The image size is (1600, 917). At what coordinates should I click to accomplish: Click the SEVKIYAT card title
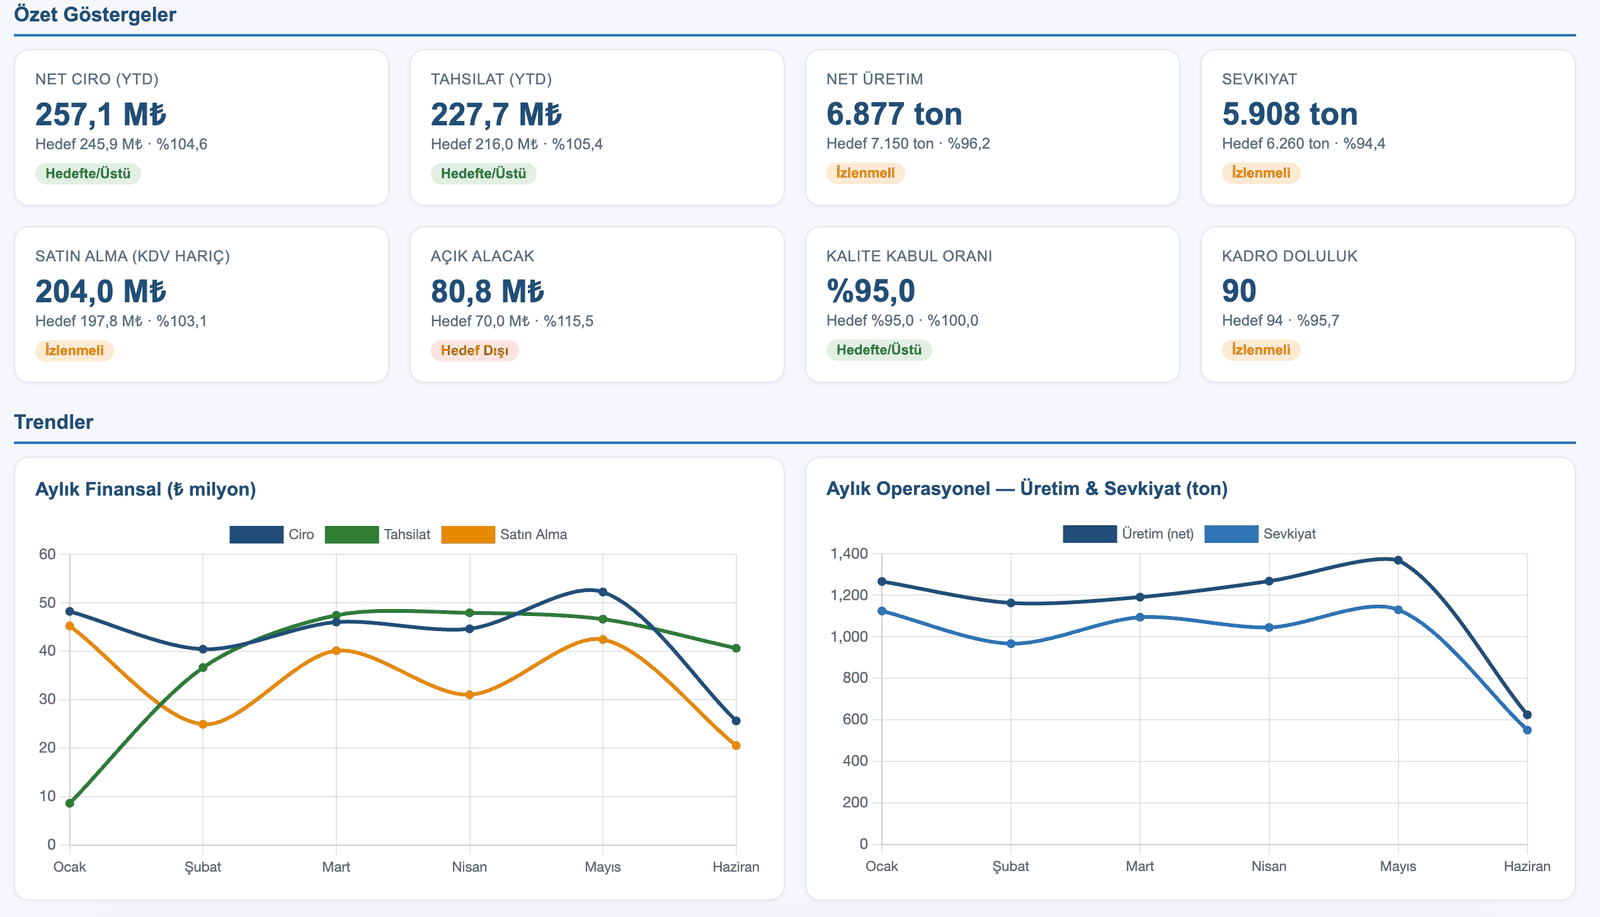[1260, 79]
